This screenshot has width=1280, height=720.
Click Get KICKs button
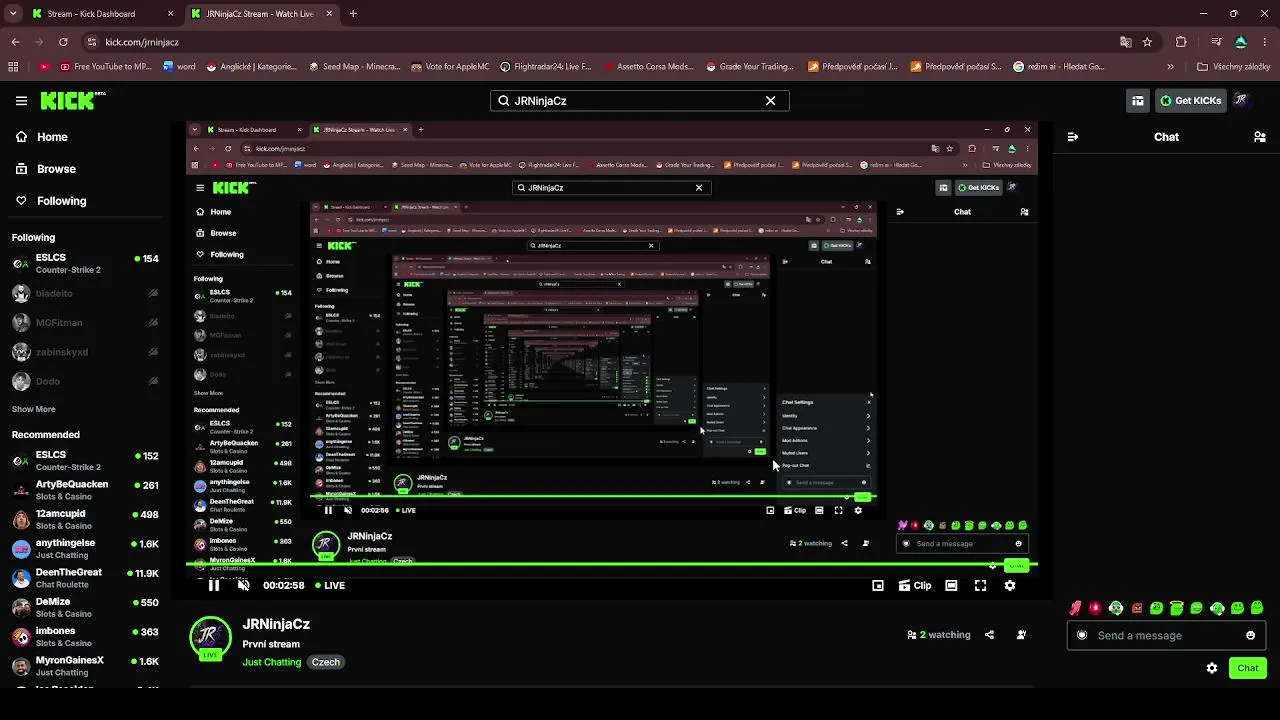1190,101
